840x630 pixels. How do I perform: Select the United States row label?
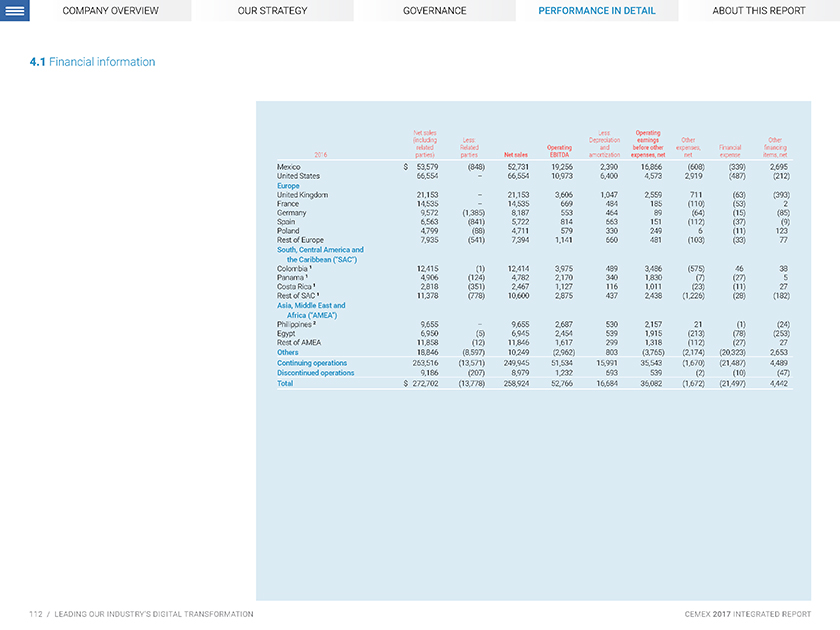[x=298, y=176]
